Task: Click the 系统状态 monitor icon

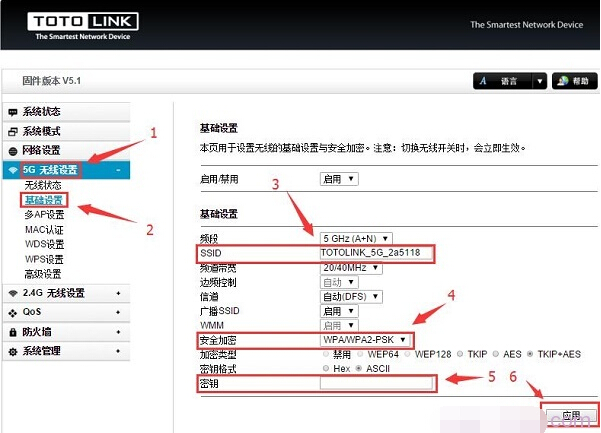Action: point(13,112)
